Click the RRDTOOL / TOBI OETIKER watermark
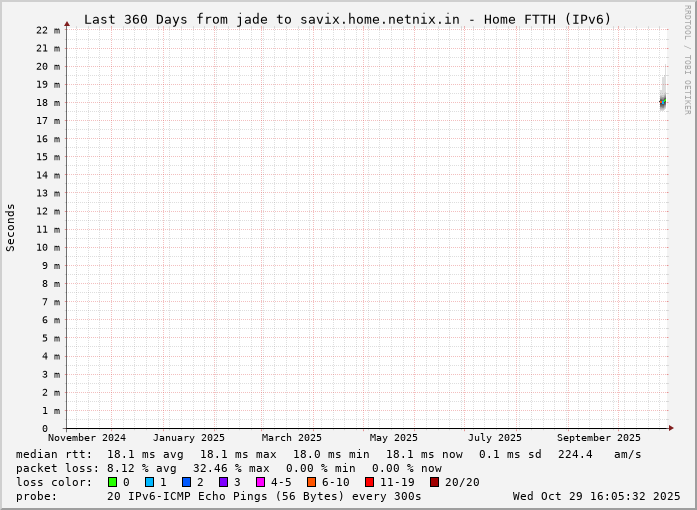The height and width of the screenshot is (510, 697). pos(687,60)
